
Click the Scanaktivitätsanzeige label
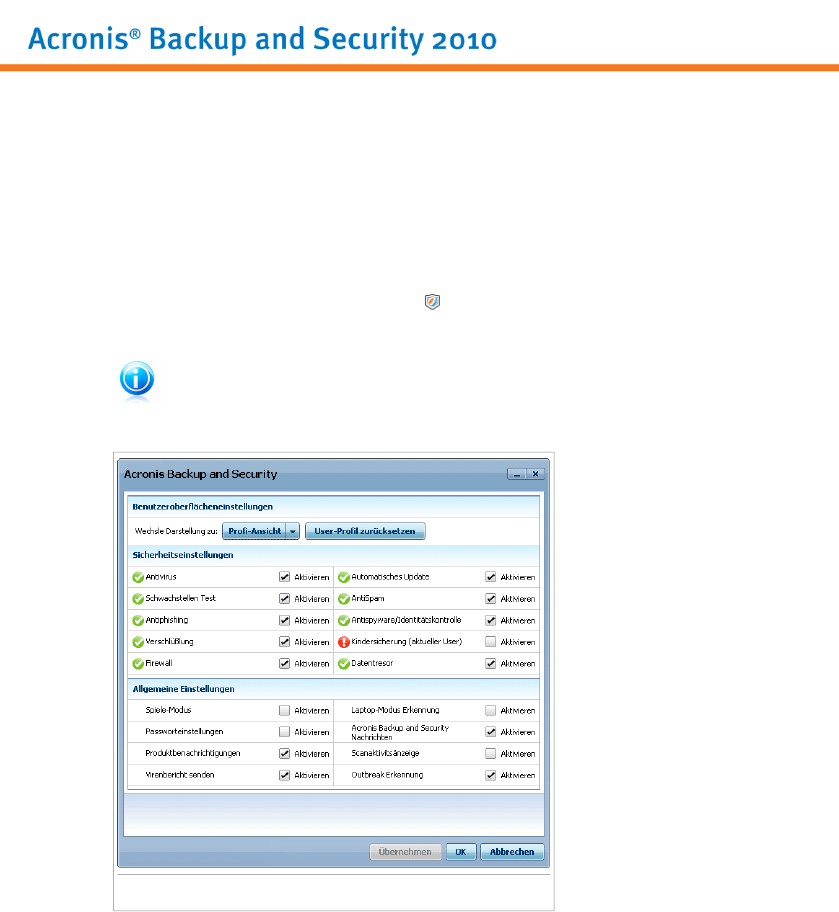click(x=385, y=753)
